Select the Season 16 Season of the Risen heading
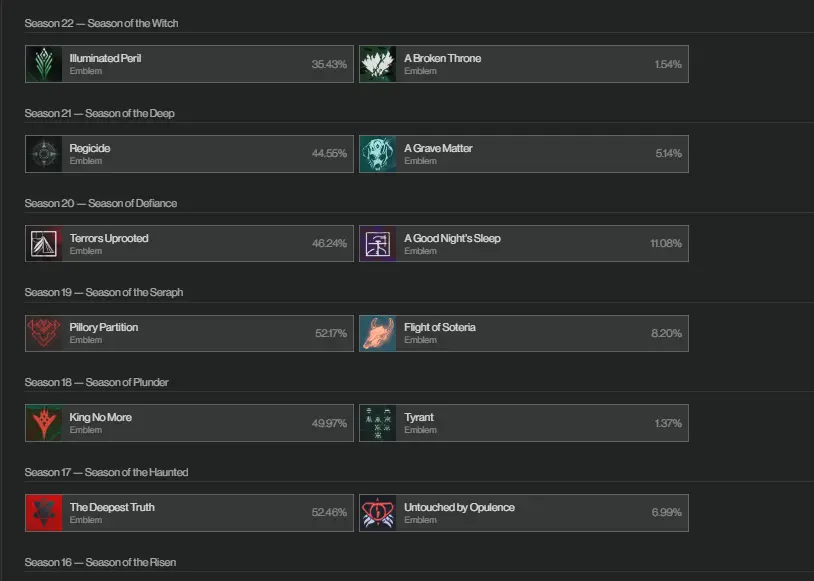Screen dimensions: 814x581 pyautogui.click(x=100, y=562)
